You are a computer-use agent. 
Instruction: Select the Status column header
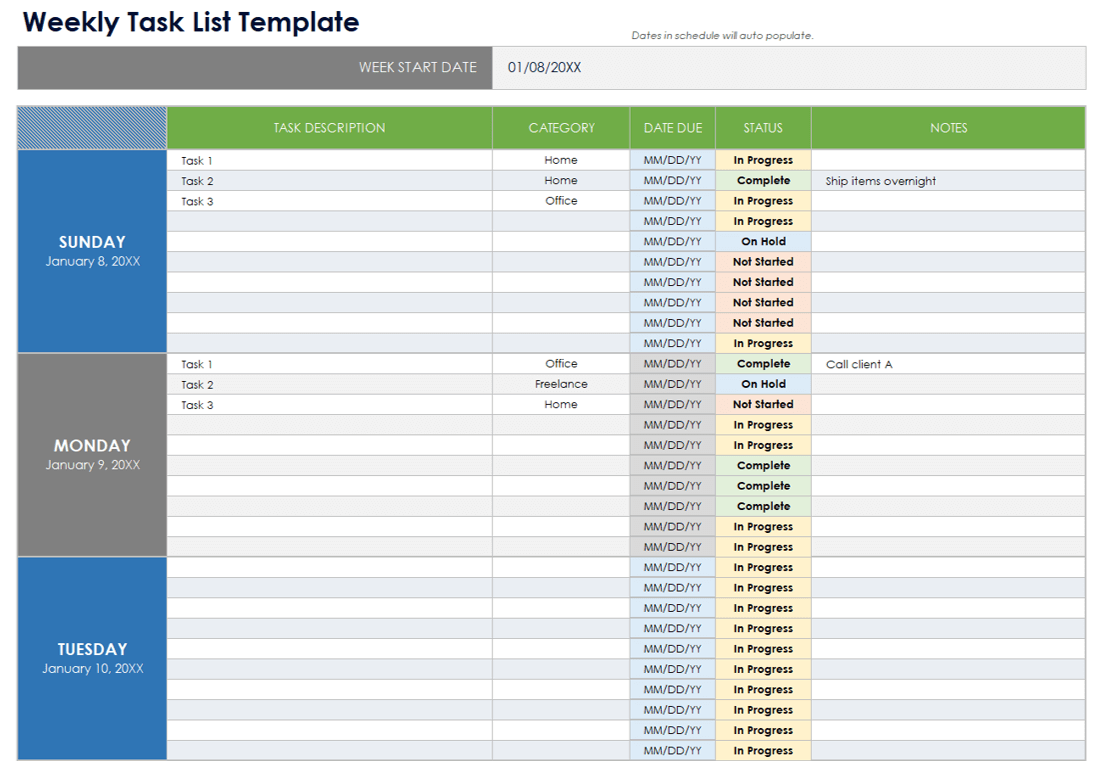(x=763, y=128)
